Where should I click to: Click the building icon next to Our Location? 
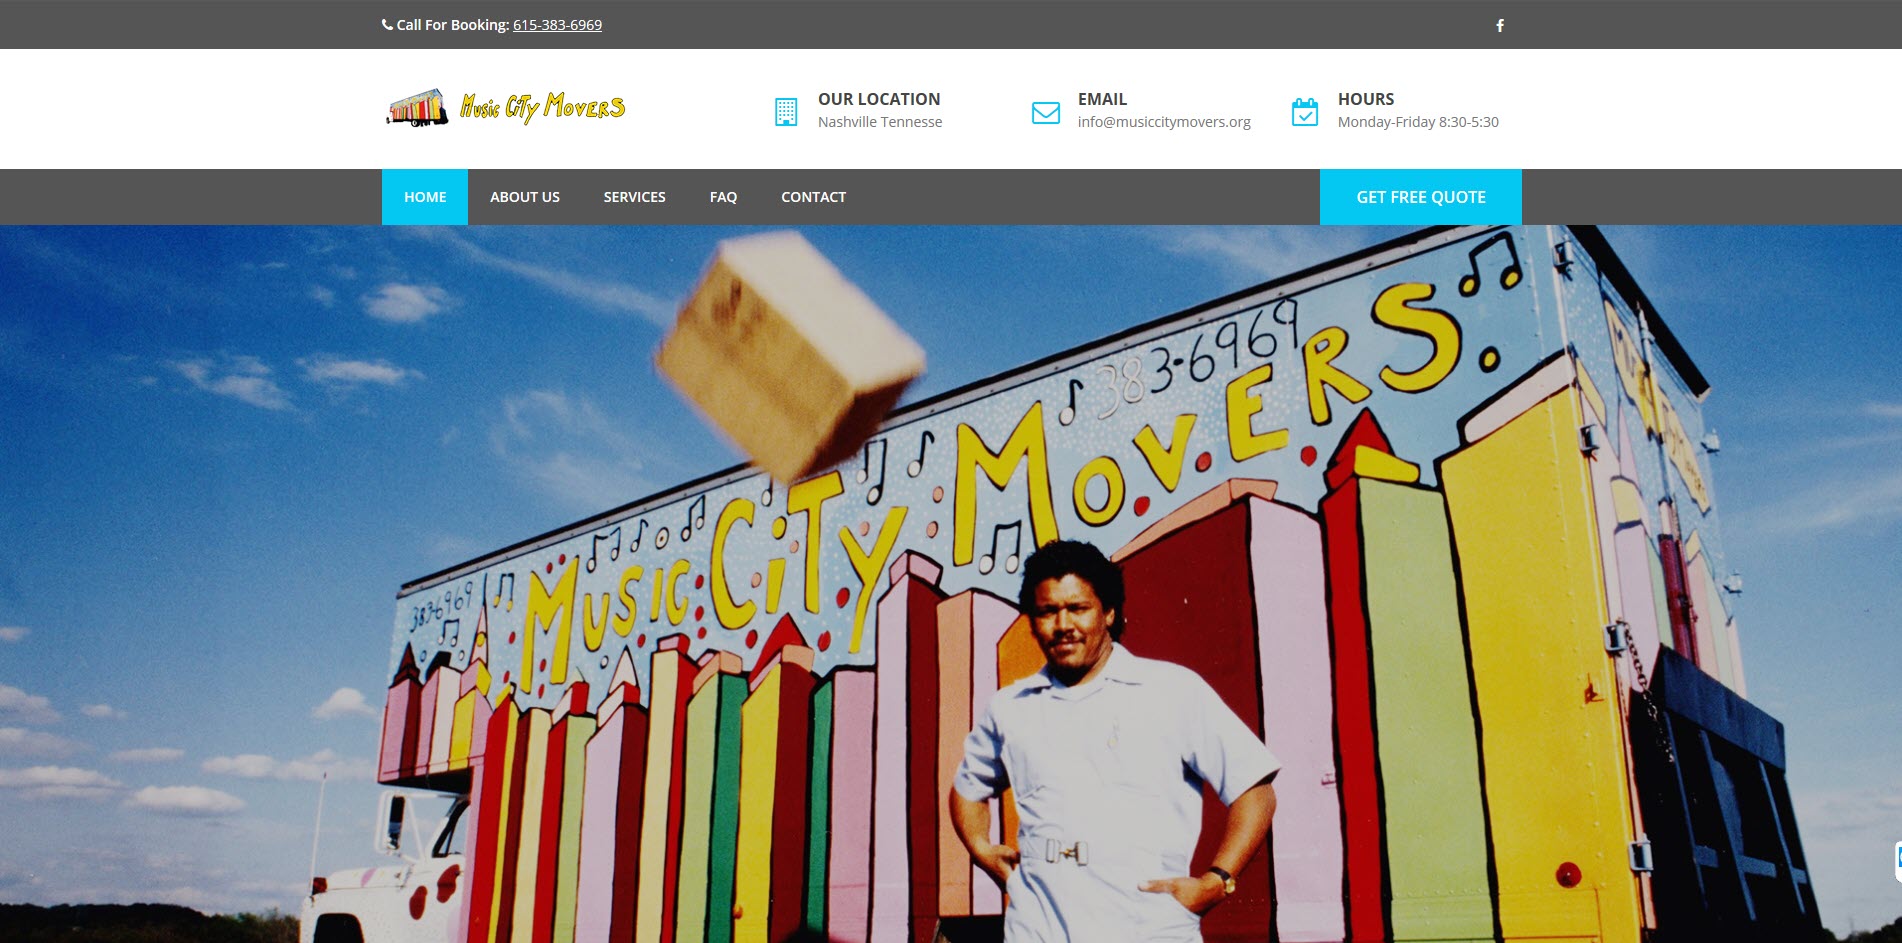(x=786, y=111)
